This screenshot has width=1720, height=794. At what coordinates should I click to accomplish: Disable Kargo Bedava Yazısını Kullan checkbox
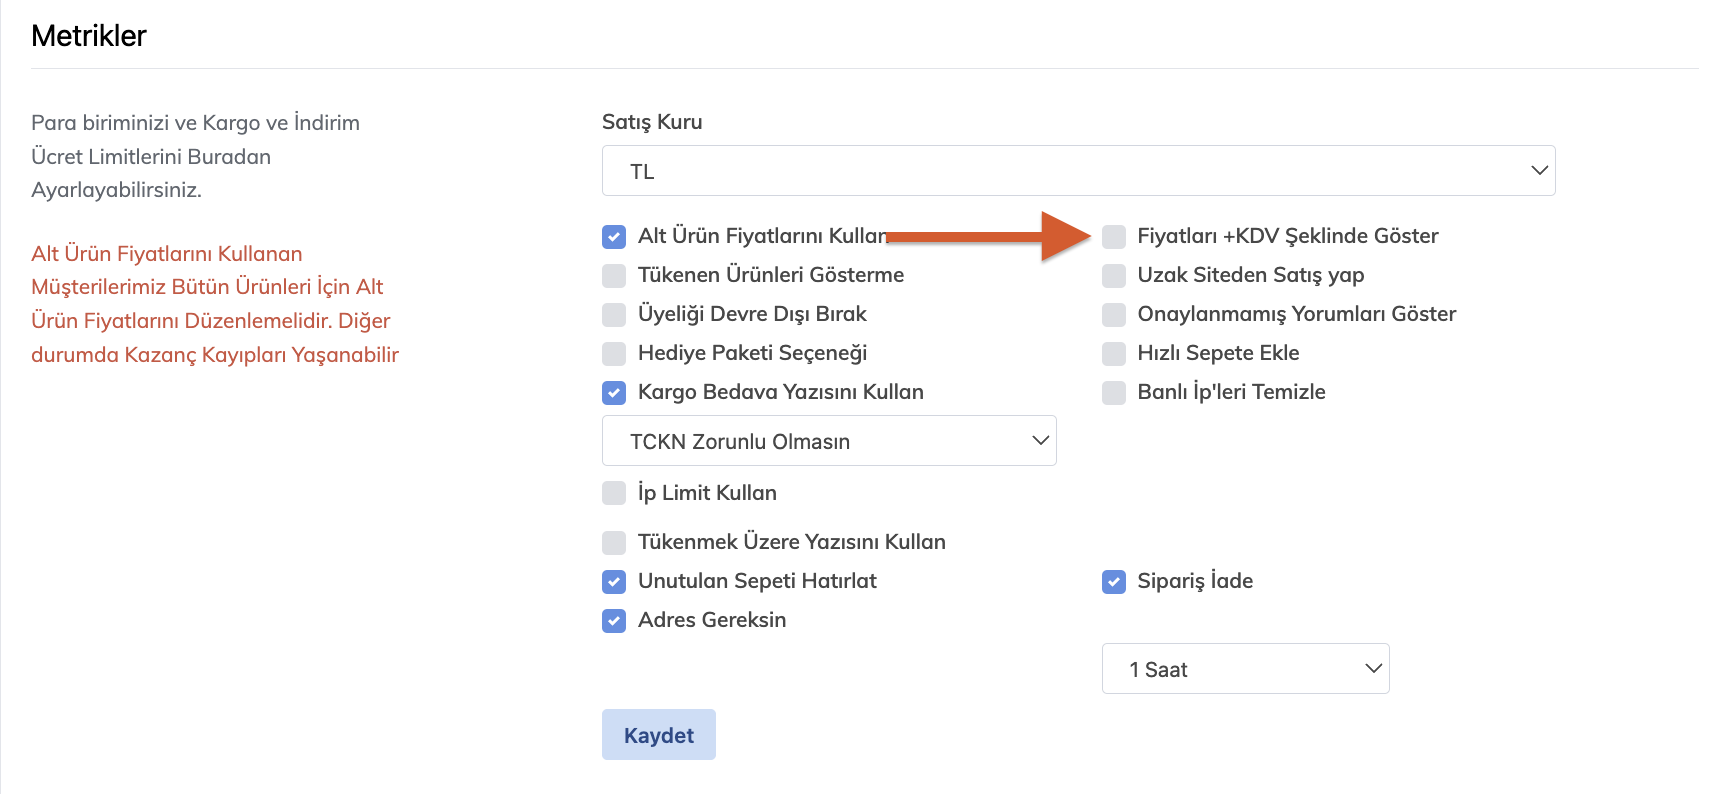point(614,392)
